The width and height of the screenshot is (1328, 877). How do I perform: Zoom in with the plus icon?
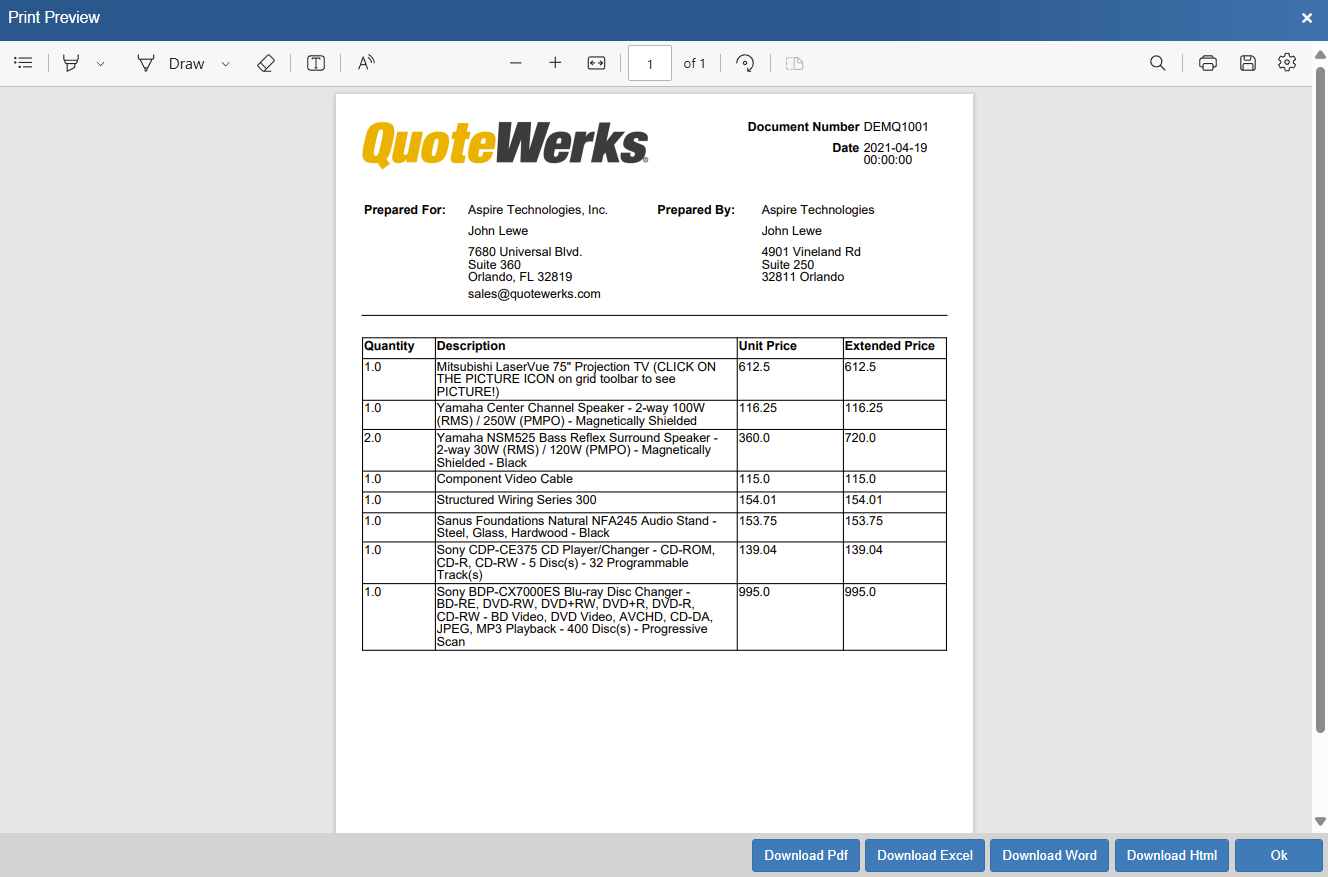tap(555, 63)
